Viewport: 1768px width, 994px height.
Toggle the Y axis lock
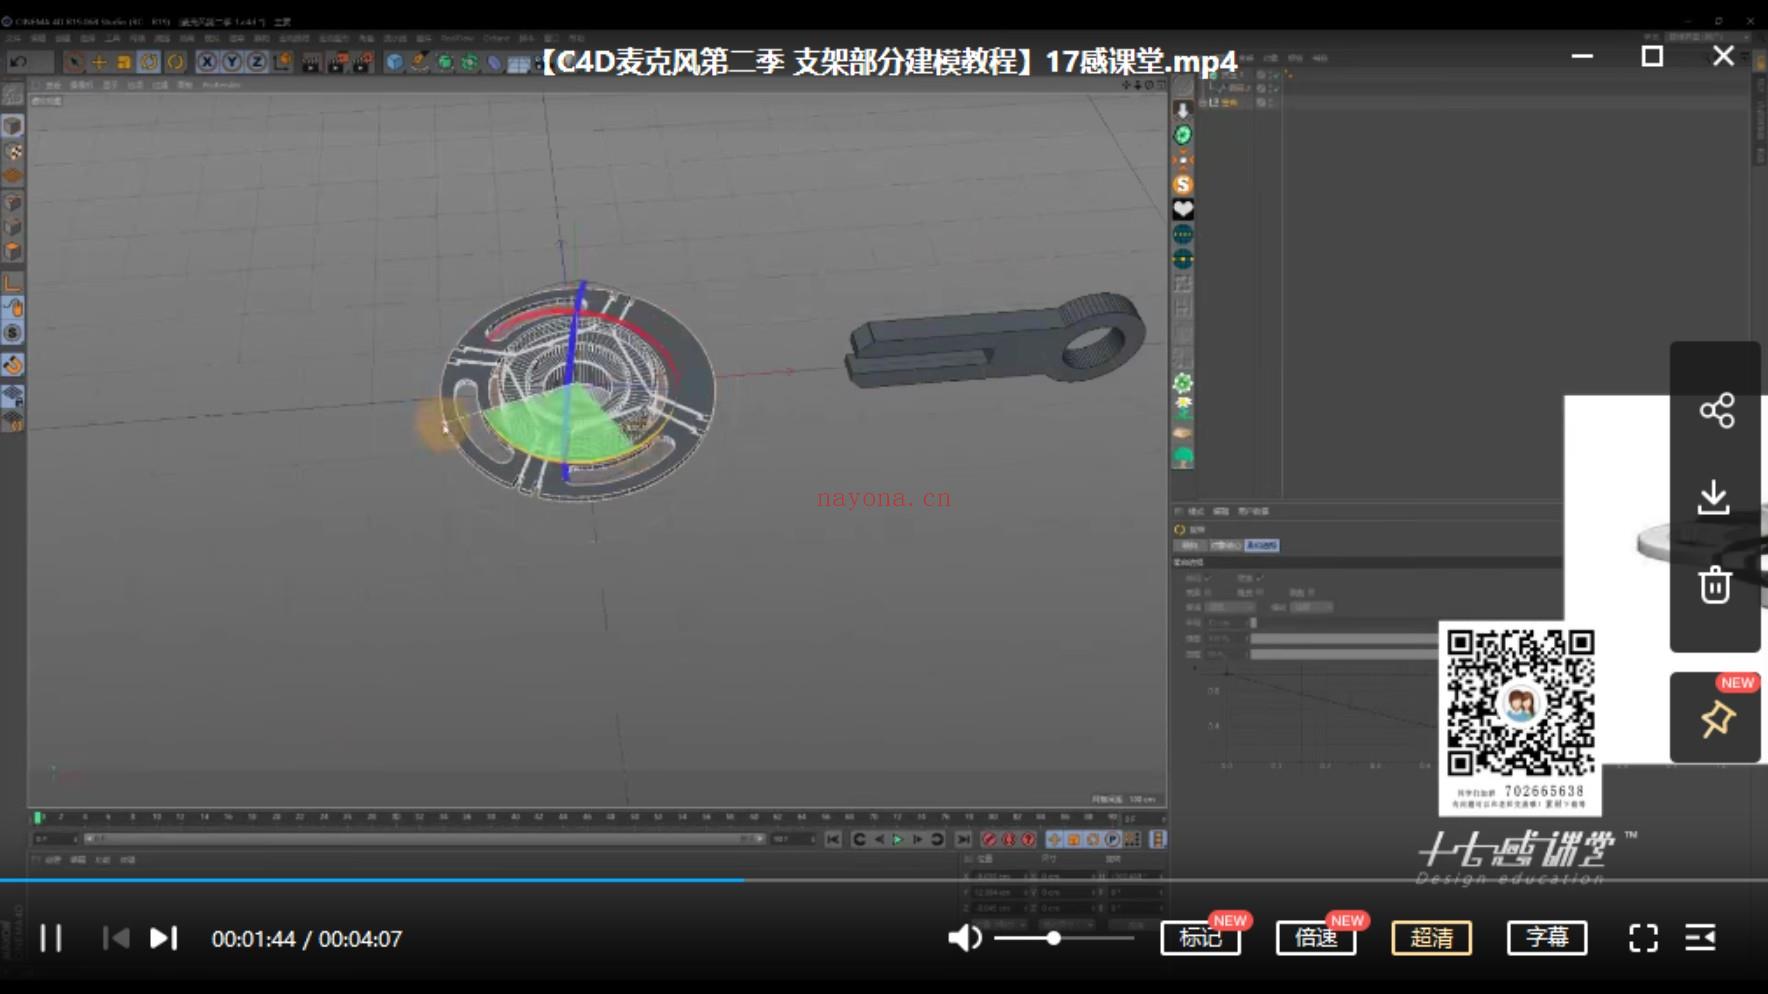point(232,62)
